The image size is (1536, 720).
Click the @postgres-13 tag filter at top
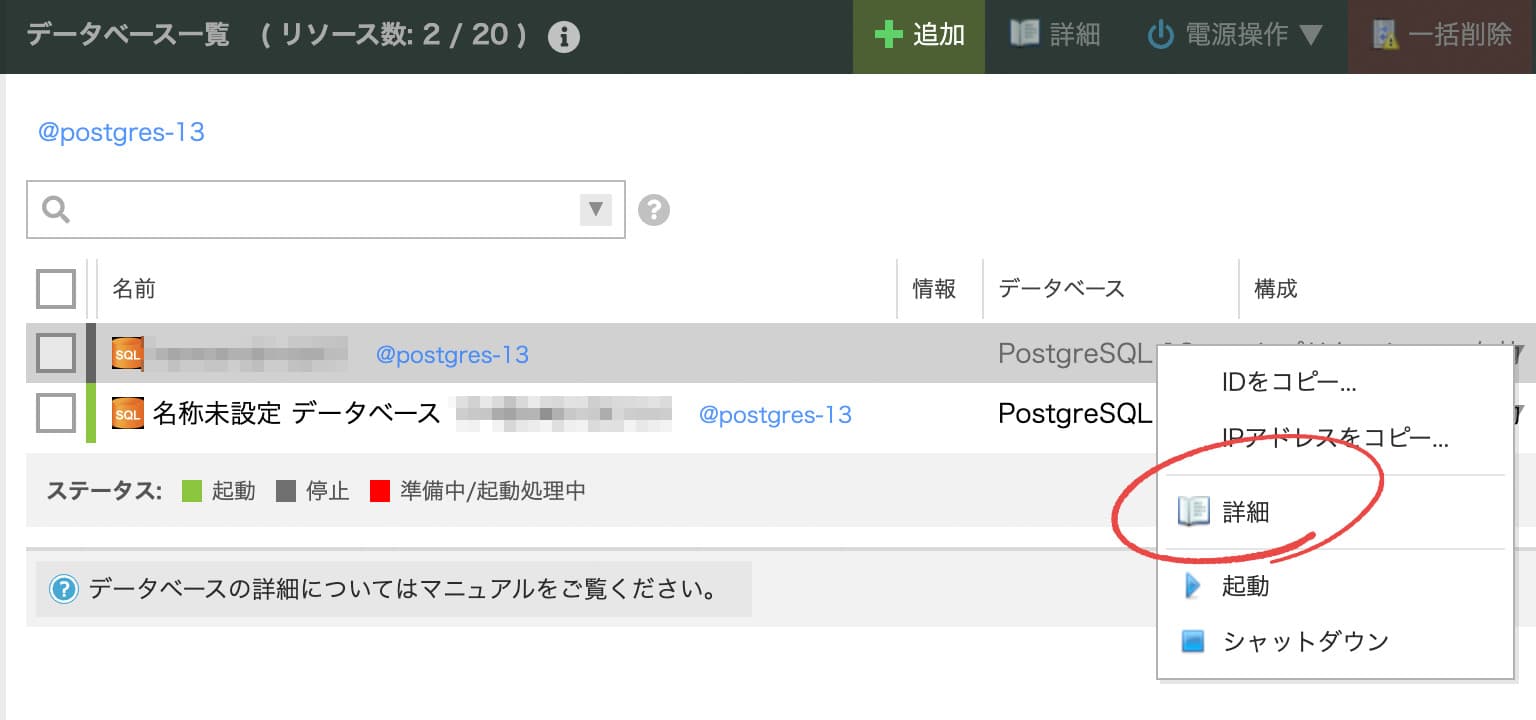click(121, 132)
